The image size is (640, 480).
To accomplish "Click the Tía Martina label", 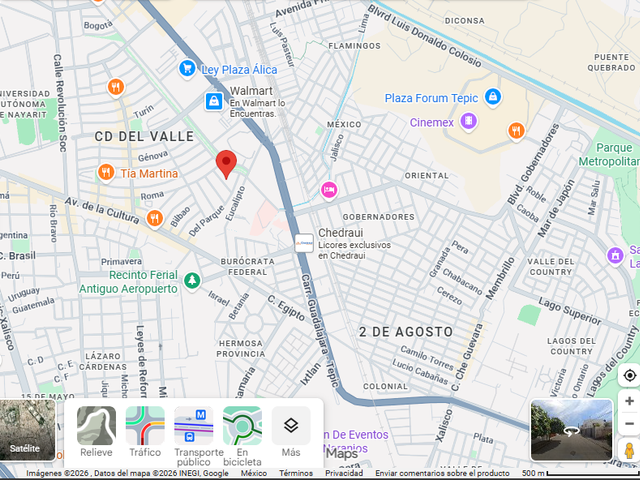I will [x=149, y=173].
